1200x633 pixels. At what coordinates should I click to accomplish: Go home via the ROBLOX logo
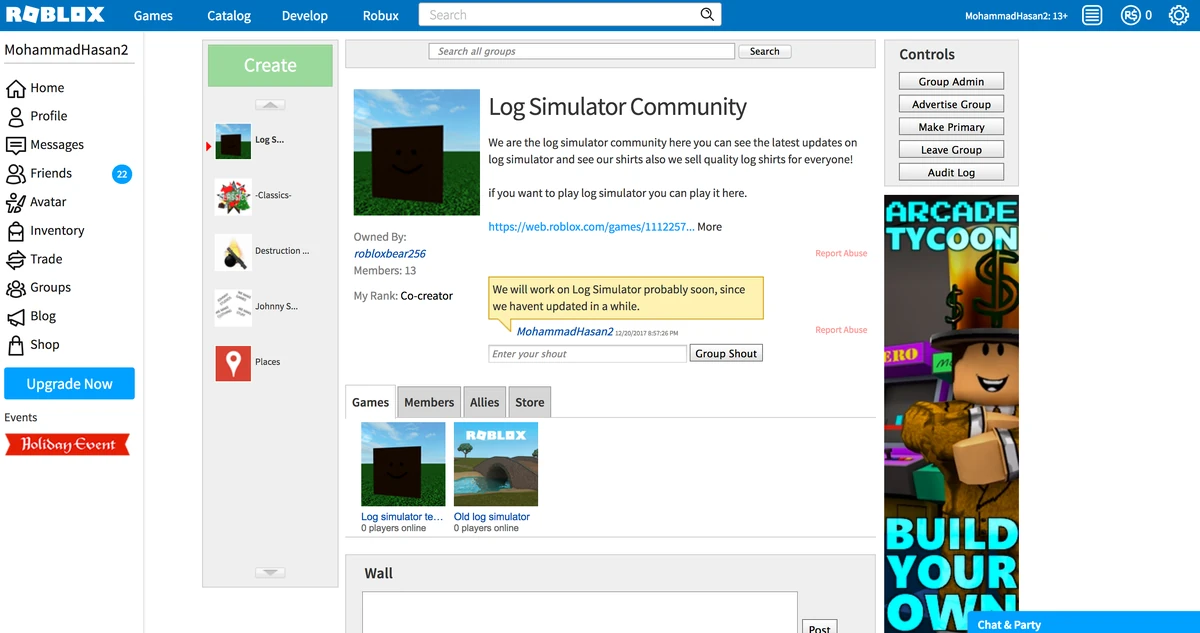pyautogui.click(x=57, y=14)
